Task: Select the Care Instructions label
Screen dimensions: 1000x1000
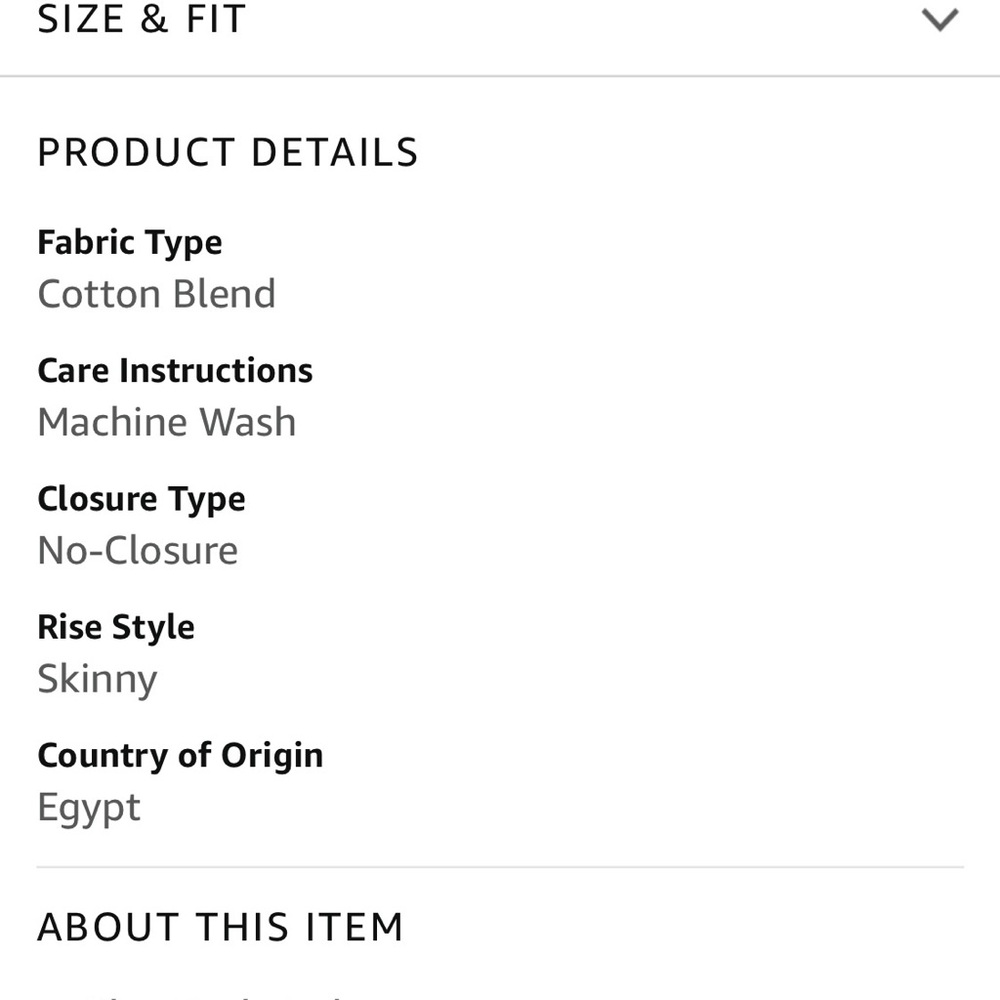Action: pyautogui.click(x=174, y=369)
